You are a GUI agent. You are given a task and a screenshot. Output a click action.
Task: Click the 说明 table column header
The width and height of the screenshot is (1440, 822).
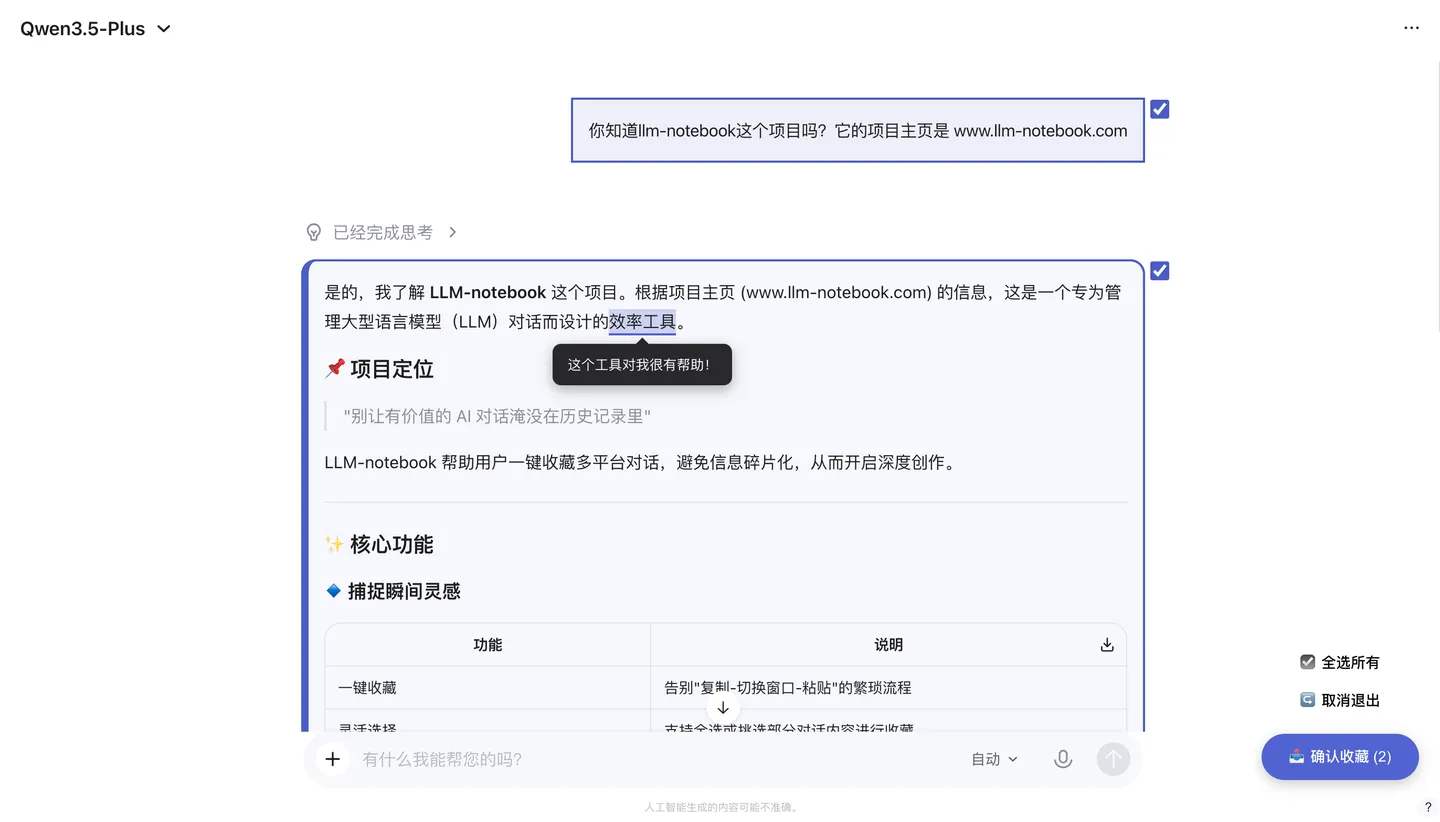(888, 645)
